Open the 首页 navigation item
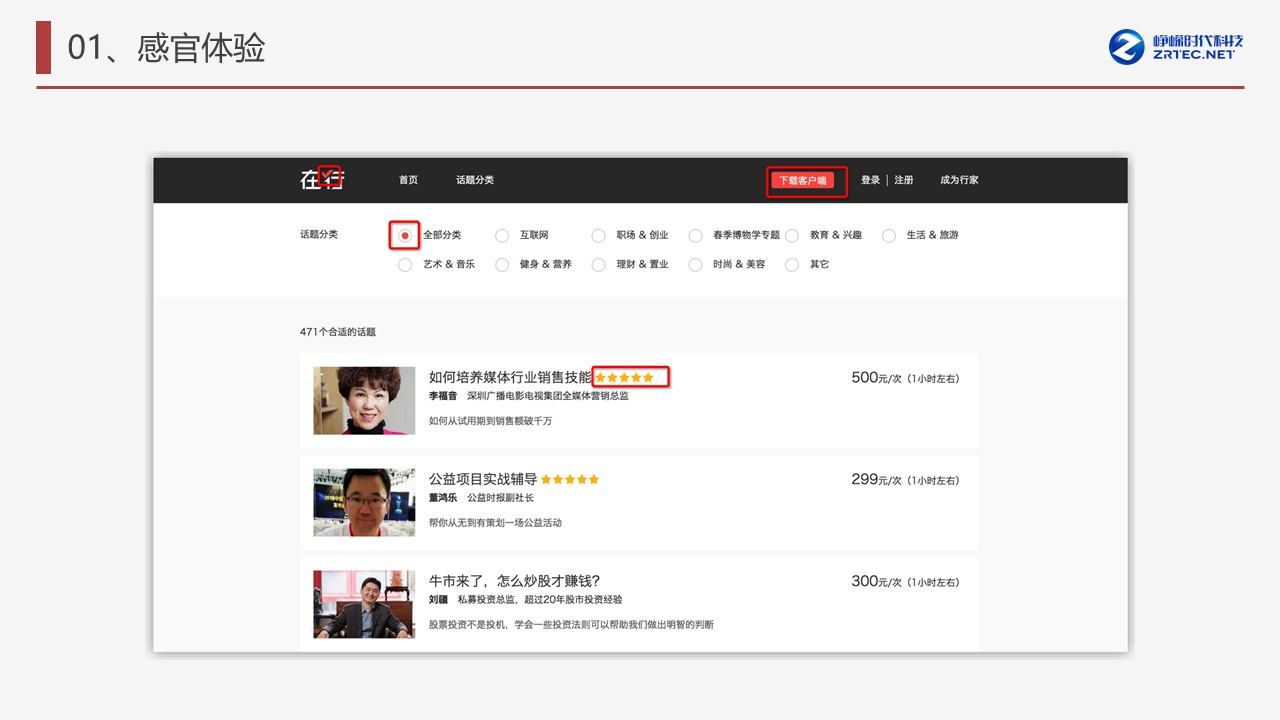This screenshot has height=720, width=1280. (x=408, y=180)
